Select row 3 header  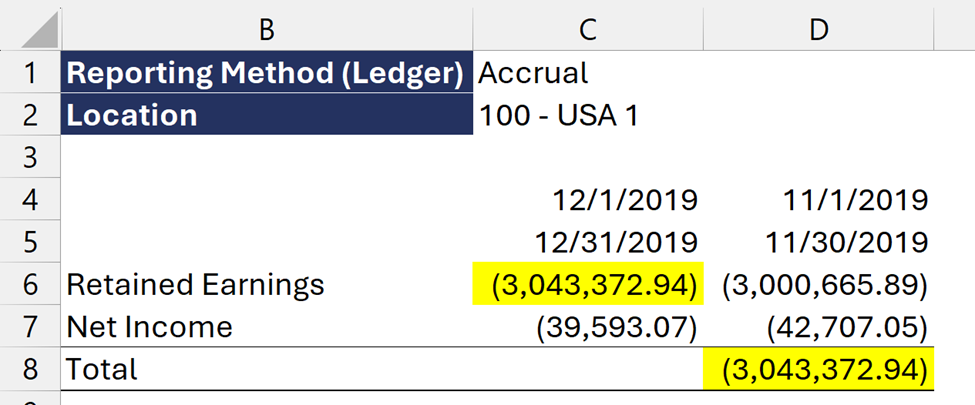(30, 157)
